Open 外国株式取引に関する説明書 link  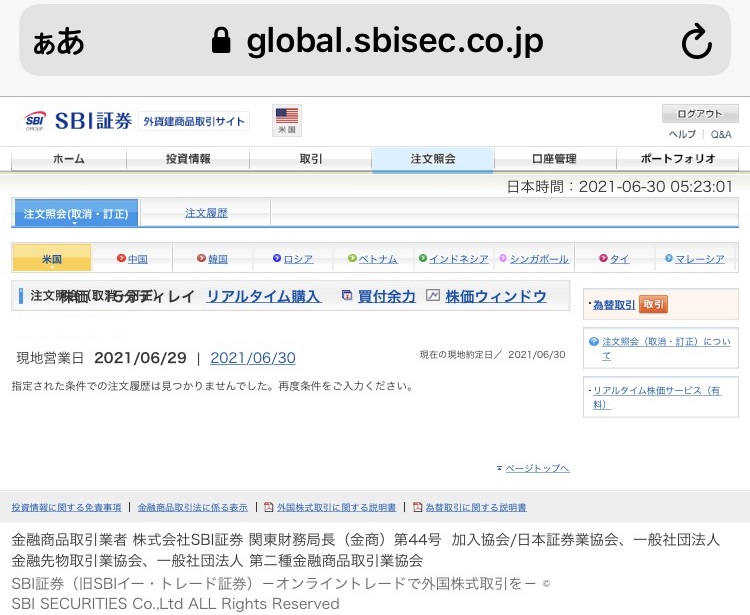tap(336, 507)
